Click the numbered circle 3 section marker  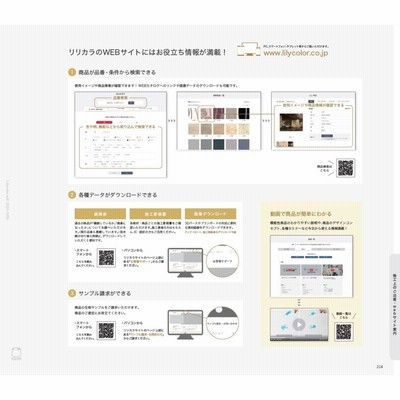[x=72, y=293]
